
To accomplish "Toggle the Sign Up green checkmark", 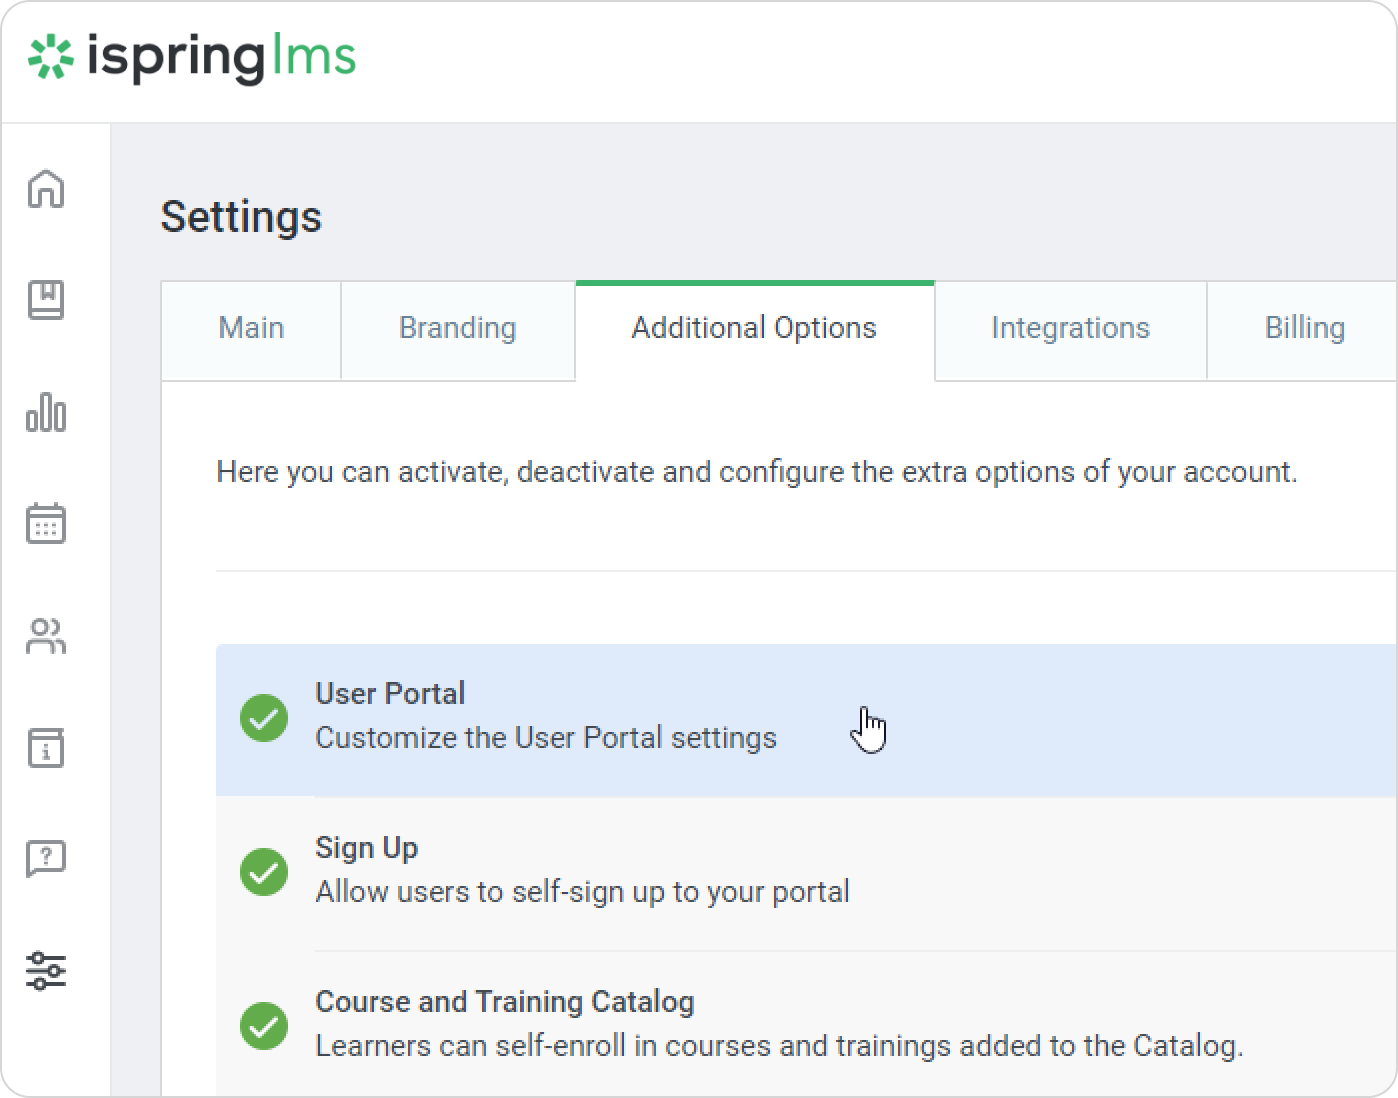I will point(264,872).
